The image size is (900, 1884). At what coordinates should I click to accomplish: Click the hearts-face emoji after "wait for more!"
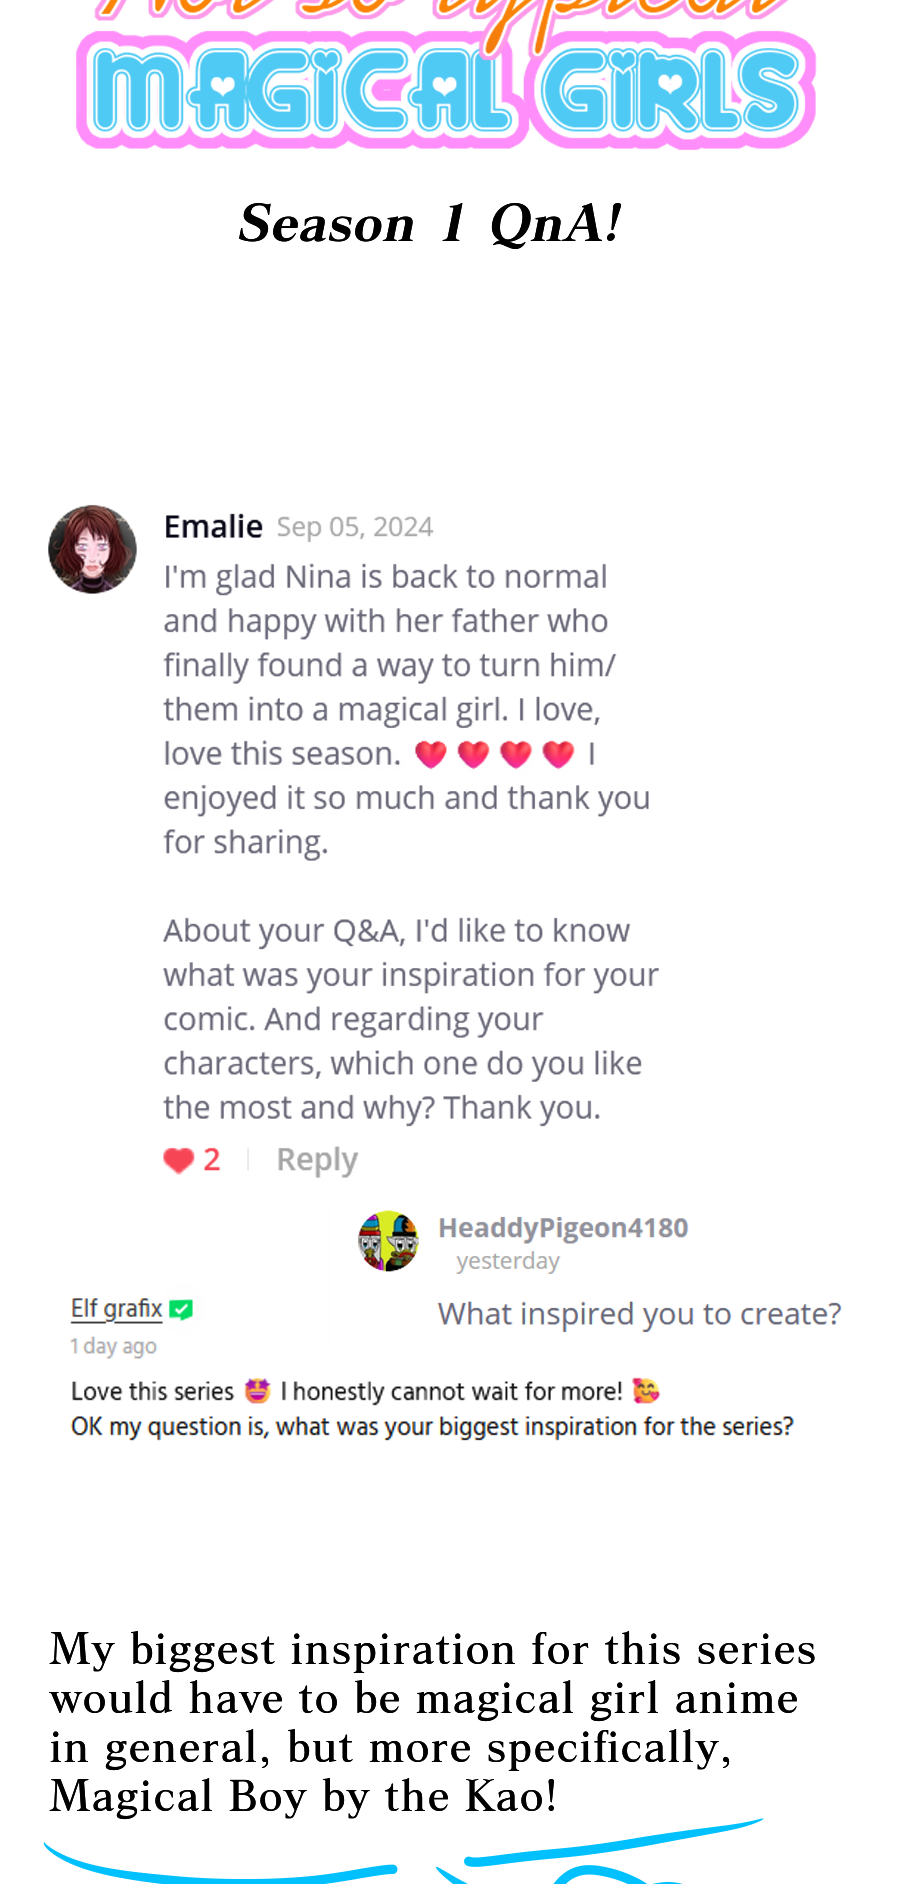tap(646, 1390)
